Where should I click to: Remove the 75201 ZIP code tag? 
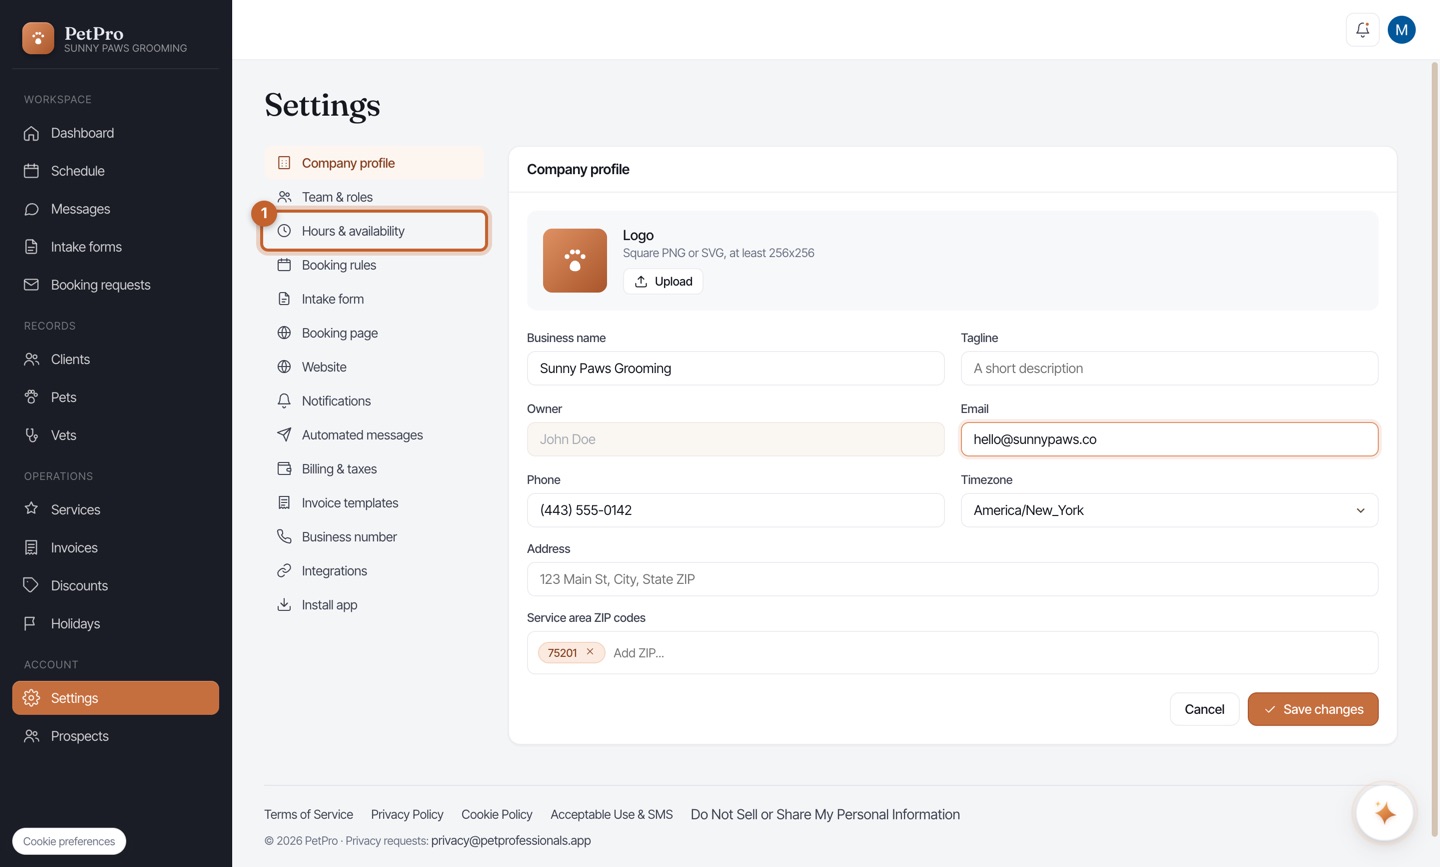pos(590,652)
